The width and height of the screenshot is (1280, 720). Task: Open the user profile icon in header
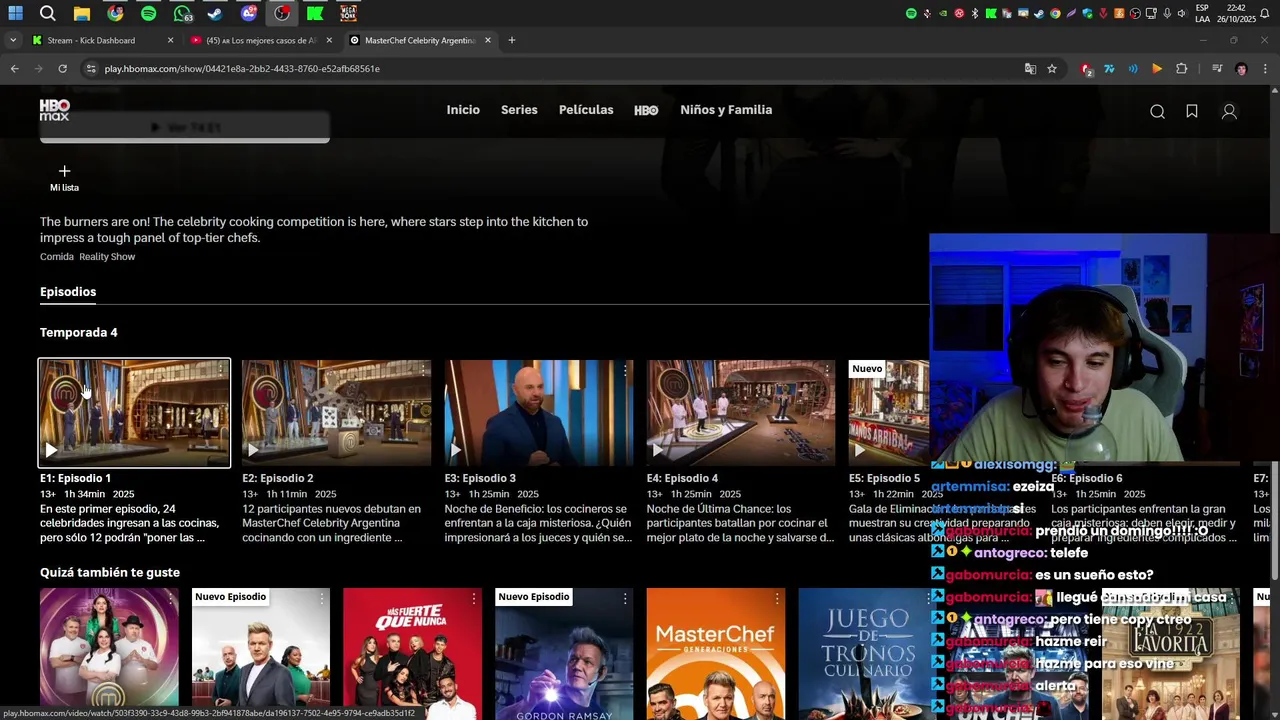pos(1229,112)
